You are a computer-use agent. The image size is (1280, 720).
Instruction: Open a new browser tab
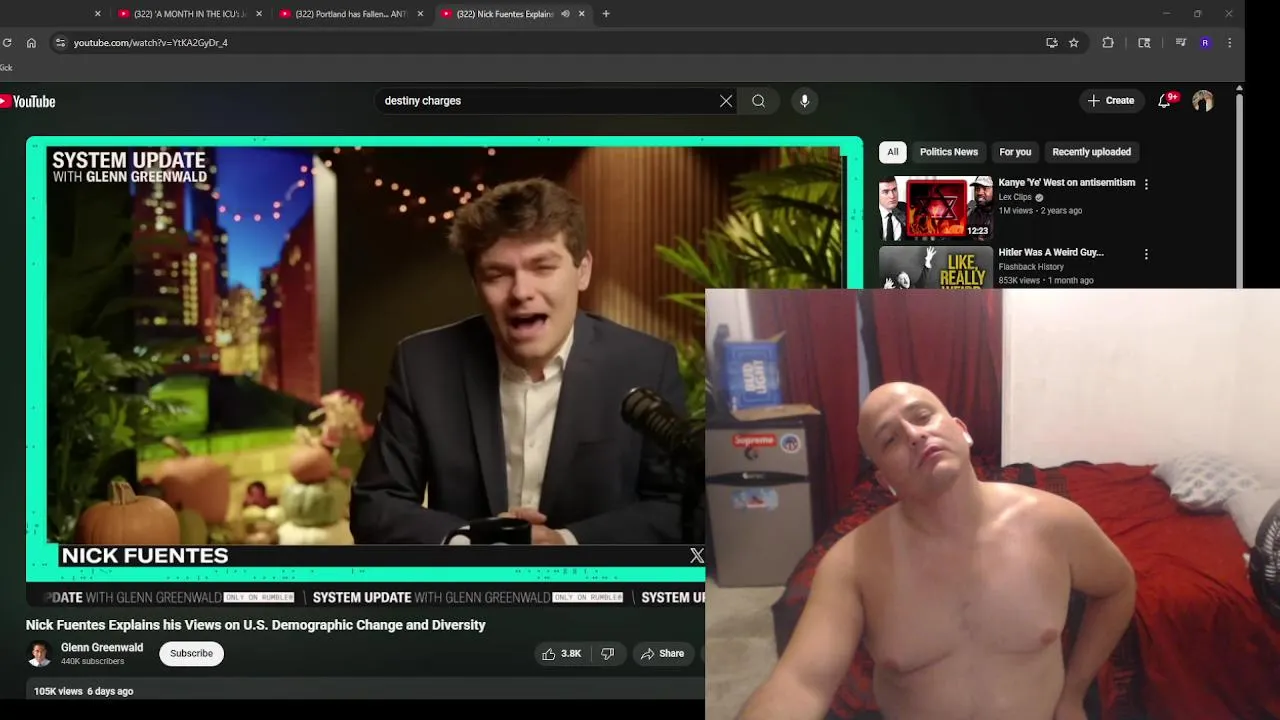pyautogui.click(x=606, y=14)
